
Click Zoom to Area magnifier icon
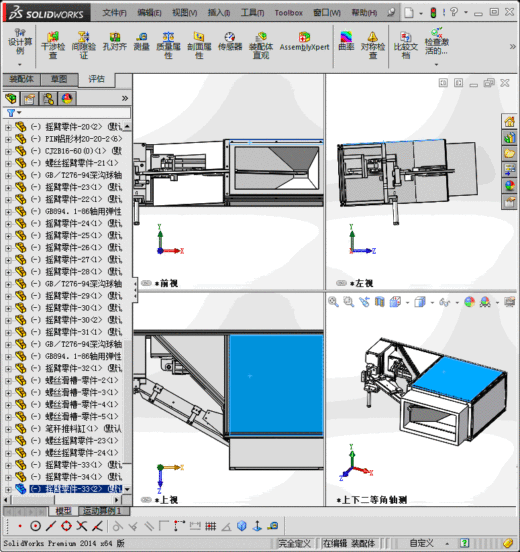pyautogui.click(x=349, y=302)
